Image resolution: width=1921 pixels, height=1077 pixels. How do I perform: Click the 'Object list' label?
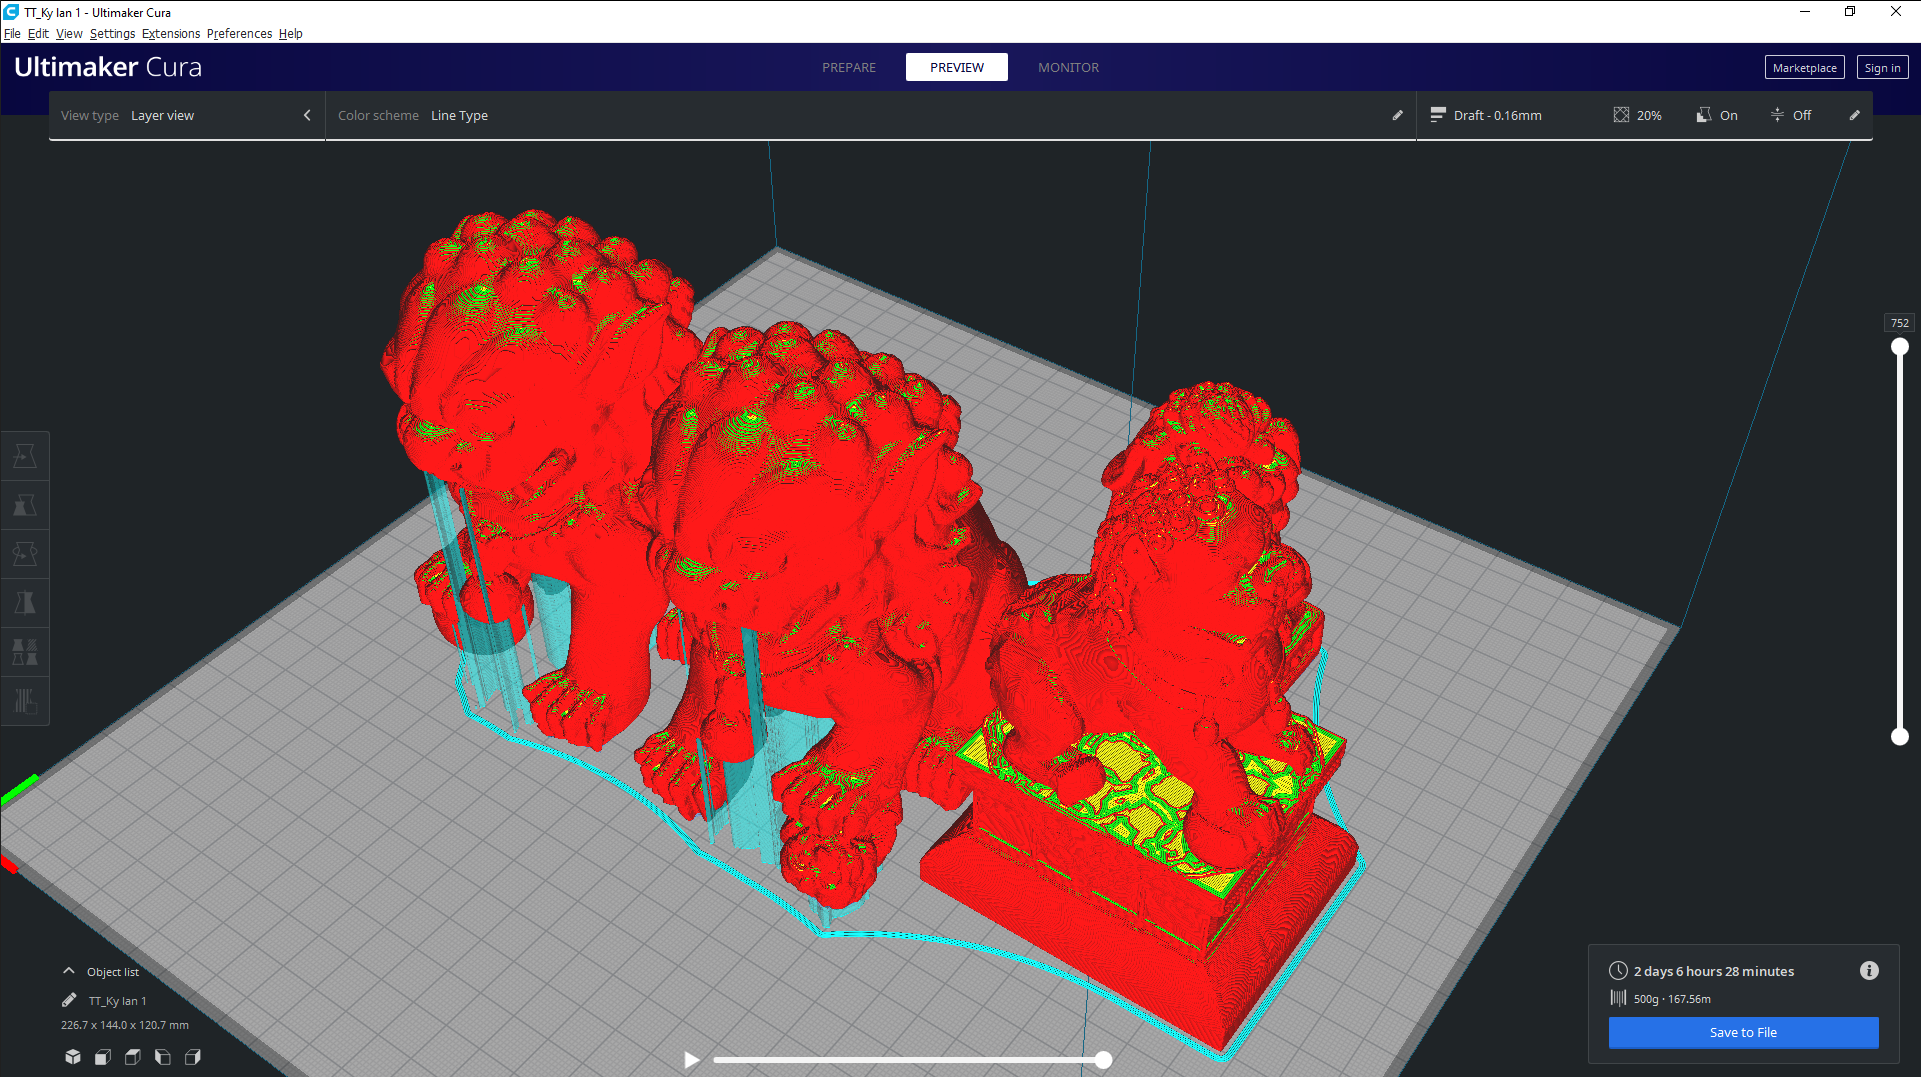coord(113,972)
